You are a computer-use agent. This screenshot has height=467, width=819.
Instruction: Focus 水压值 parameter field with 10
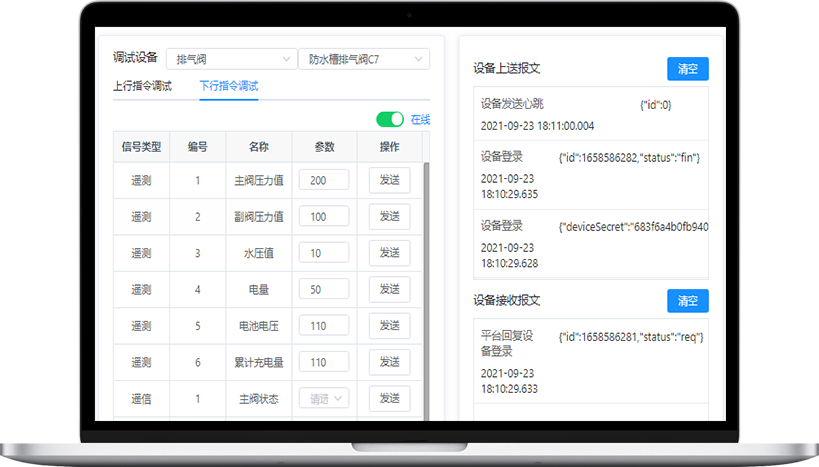pos(324,253)
